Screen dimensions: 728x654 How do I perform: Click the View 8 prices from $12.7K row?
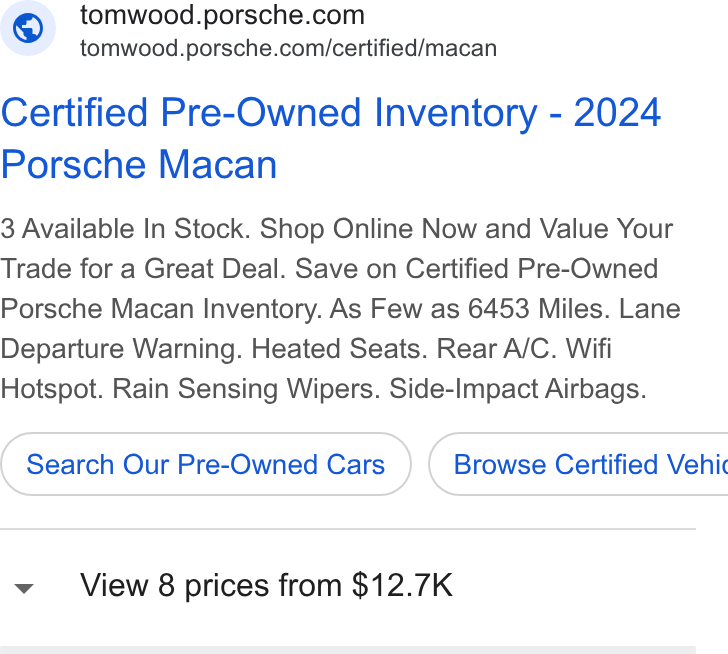(x=348, y=585)
